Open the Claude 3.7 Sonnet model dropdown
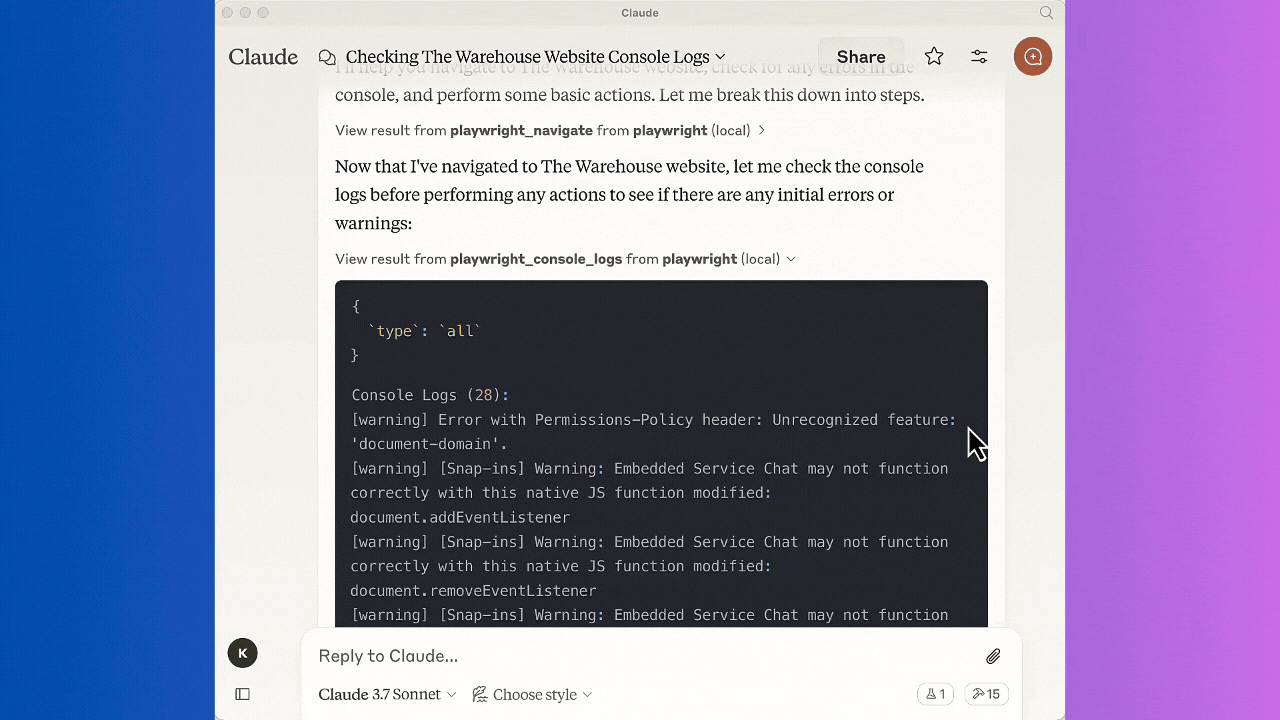The width and height of the screenshot is (1280, 720). [386, 694]
